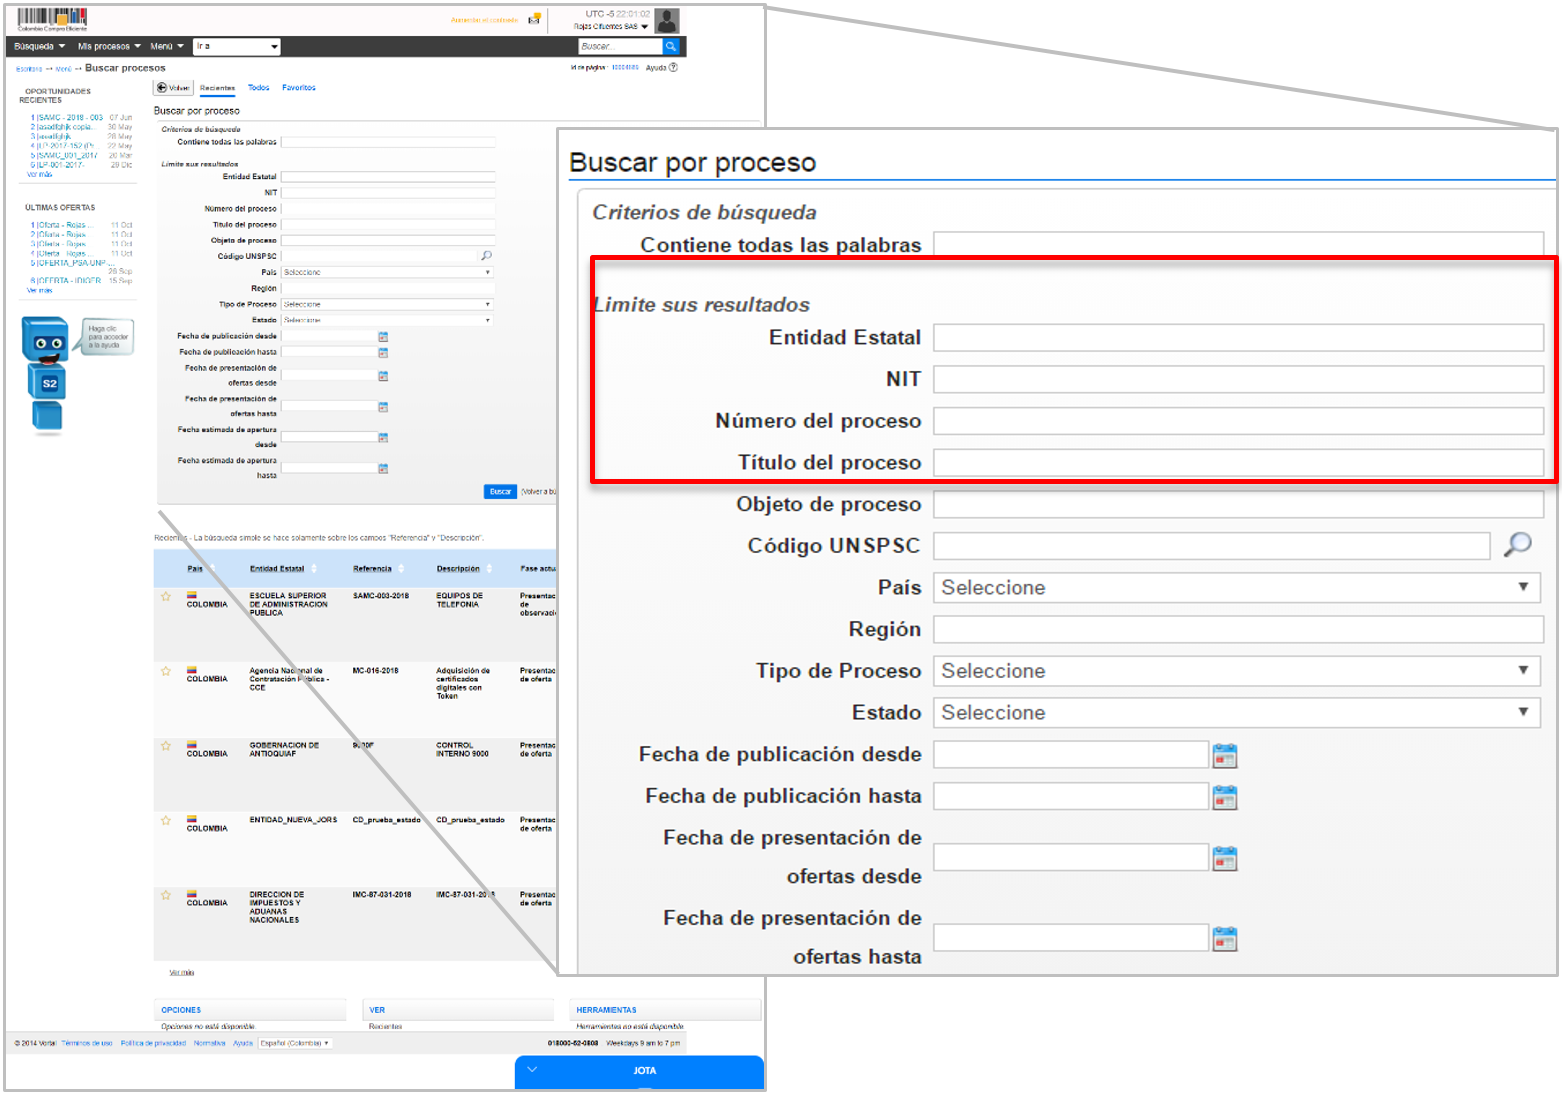Star the ESCUELA SUPERIOR DE ADMINISTRACION PUBLICA row
This screenshot has width=1562, height=1096.
(166, 597)
